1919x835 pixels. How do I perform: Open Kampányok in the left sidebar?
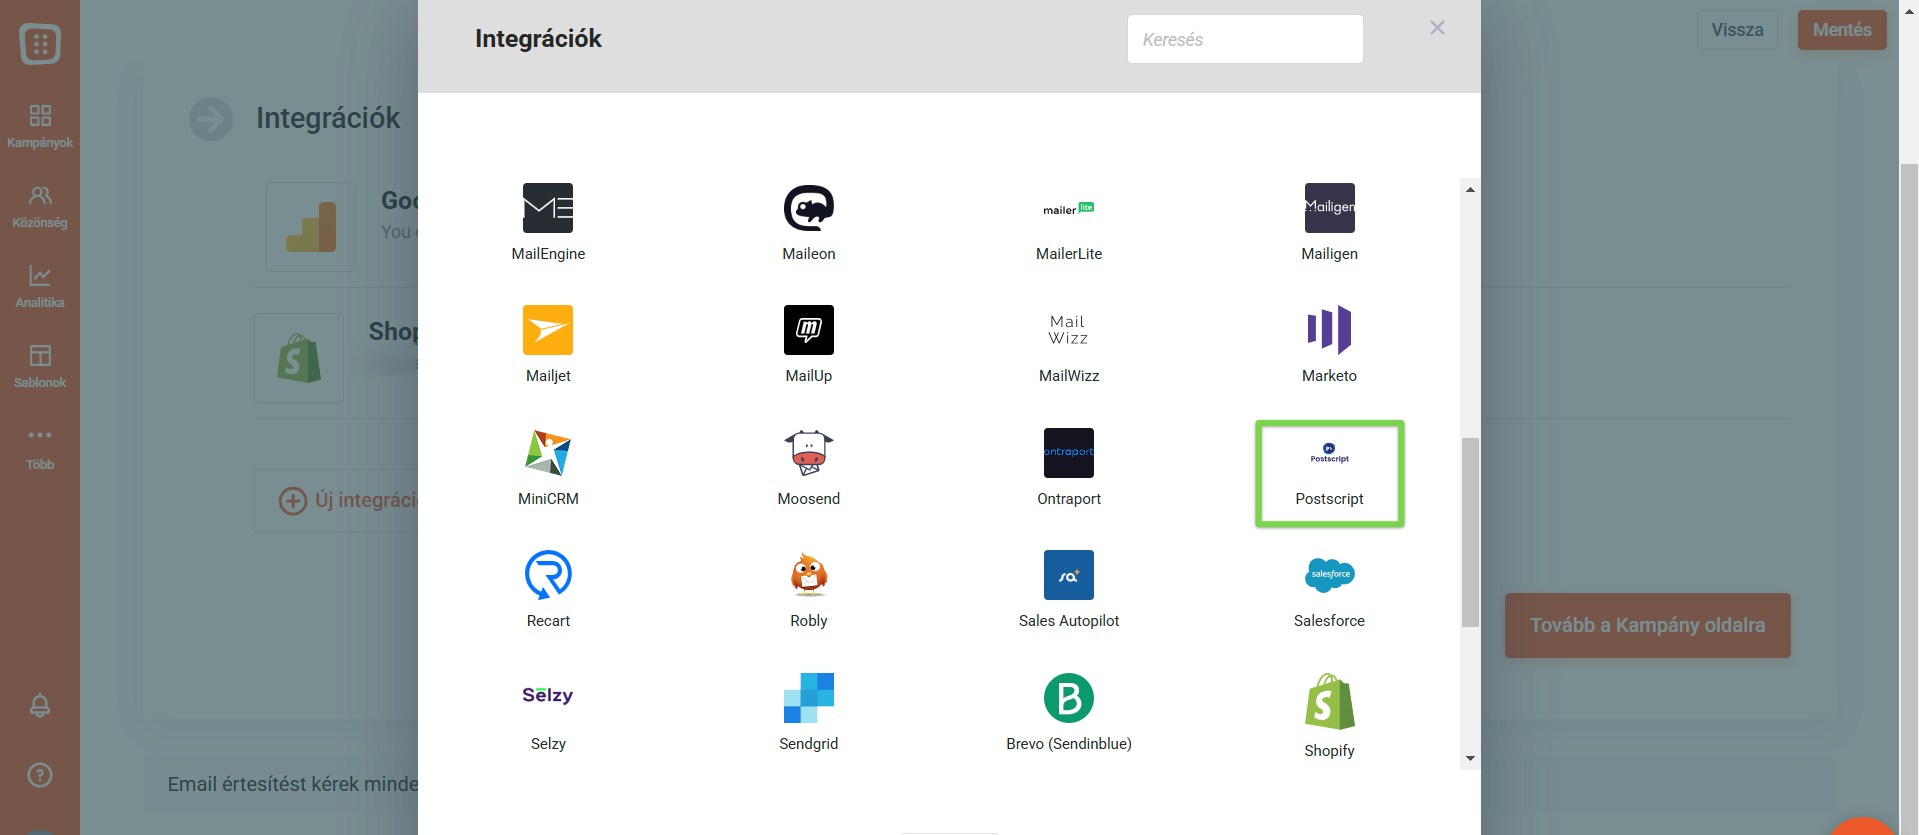click(x=40, y=127)
